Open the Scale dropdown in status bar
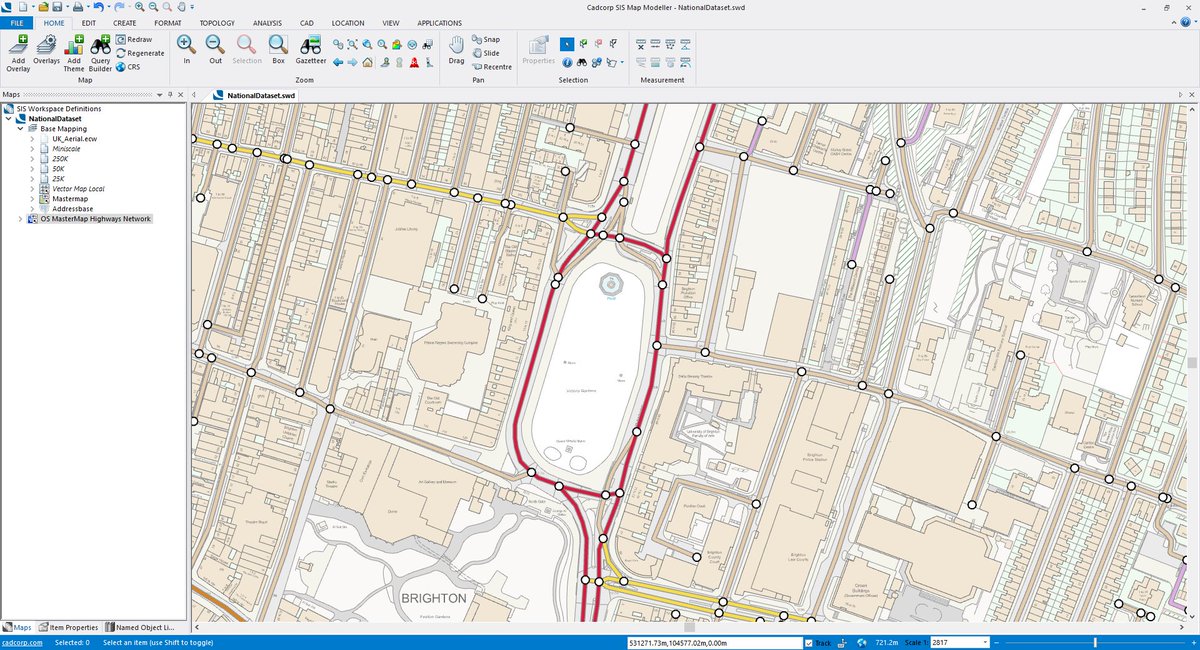Image resolution: width=1200 pixels, height=650 pixels. 985,642
